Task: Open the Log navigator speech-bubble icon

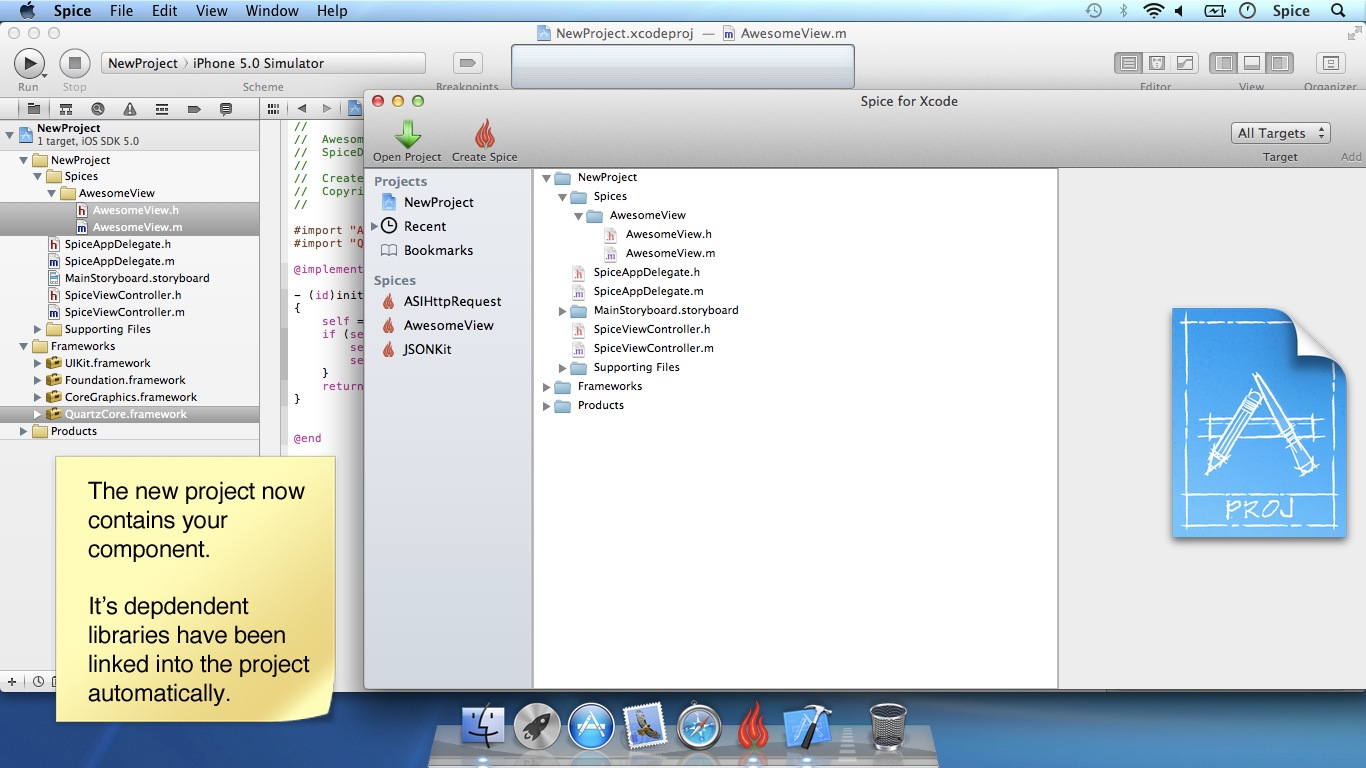Action: pos(226,109)
